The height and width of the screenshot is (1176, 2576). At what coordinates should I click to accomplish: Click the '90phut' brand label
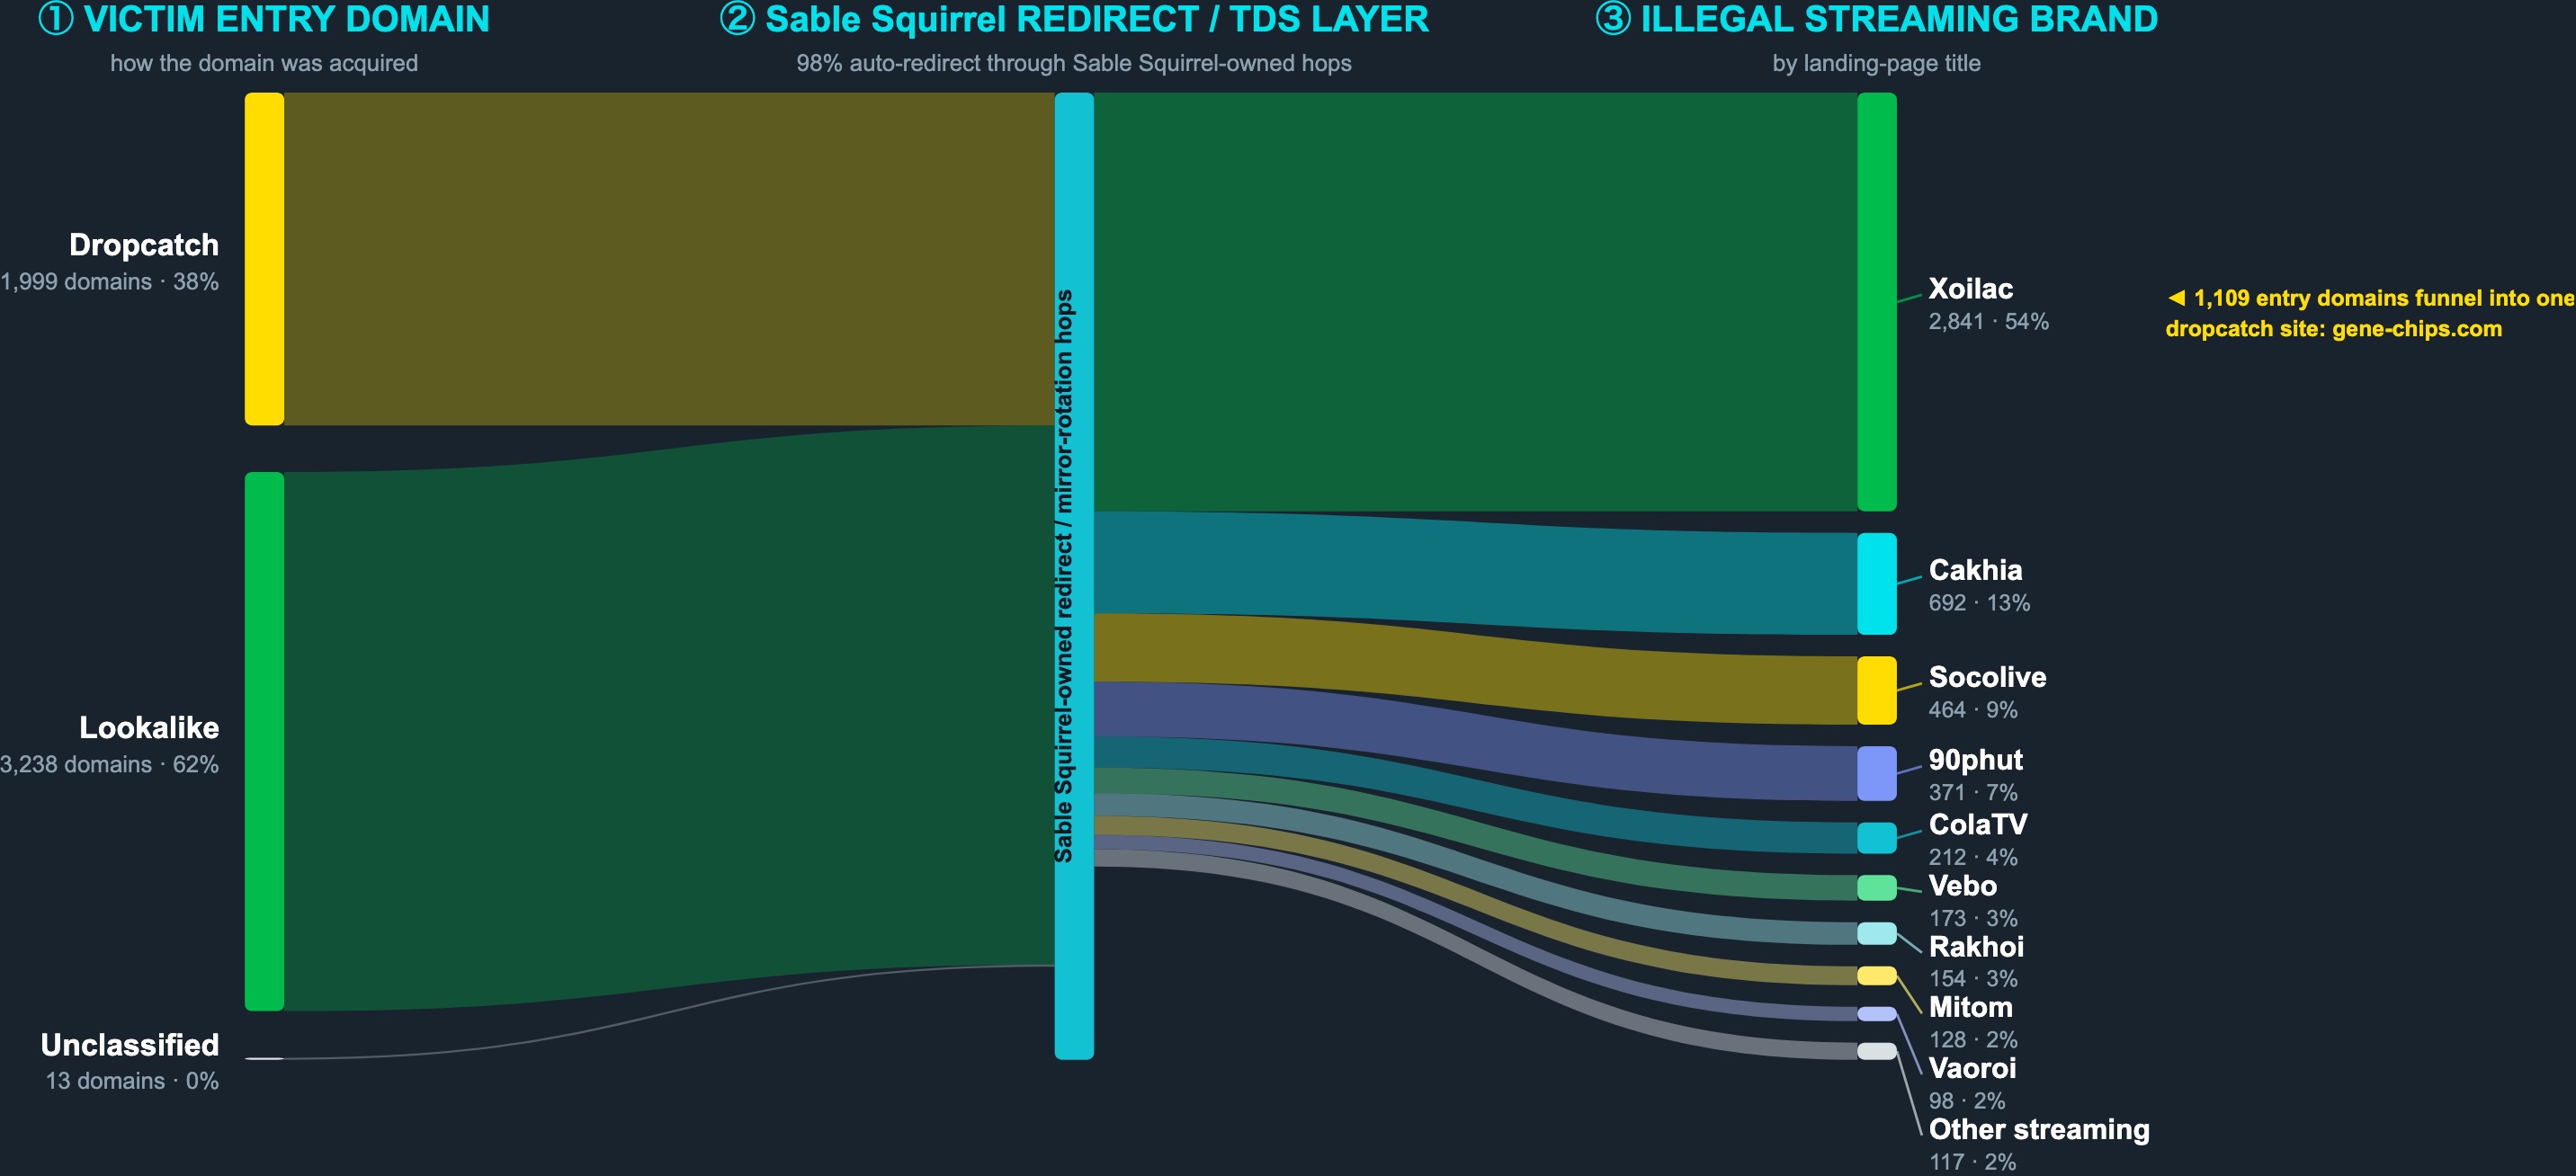pyautogui.click(x=1975, y=760)
